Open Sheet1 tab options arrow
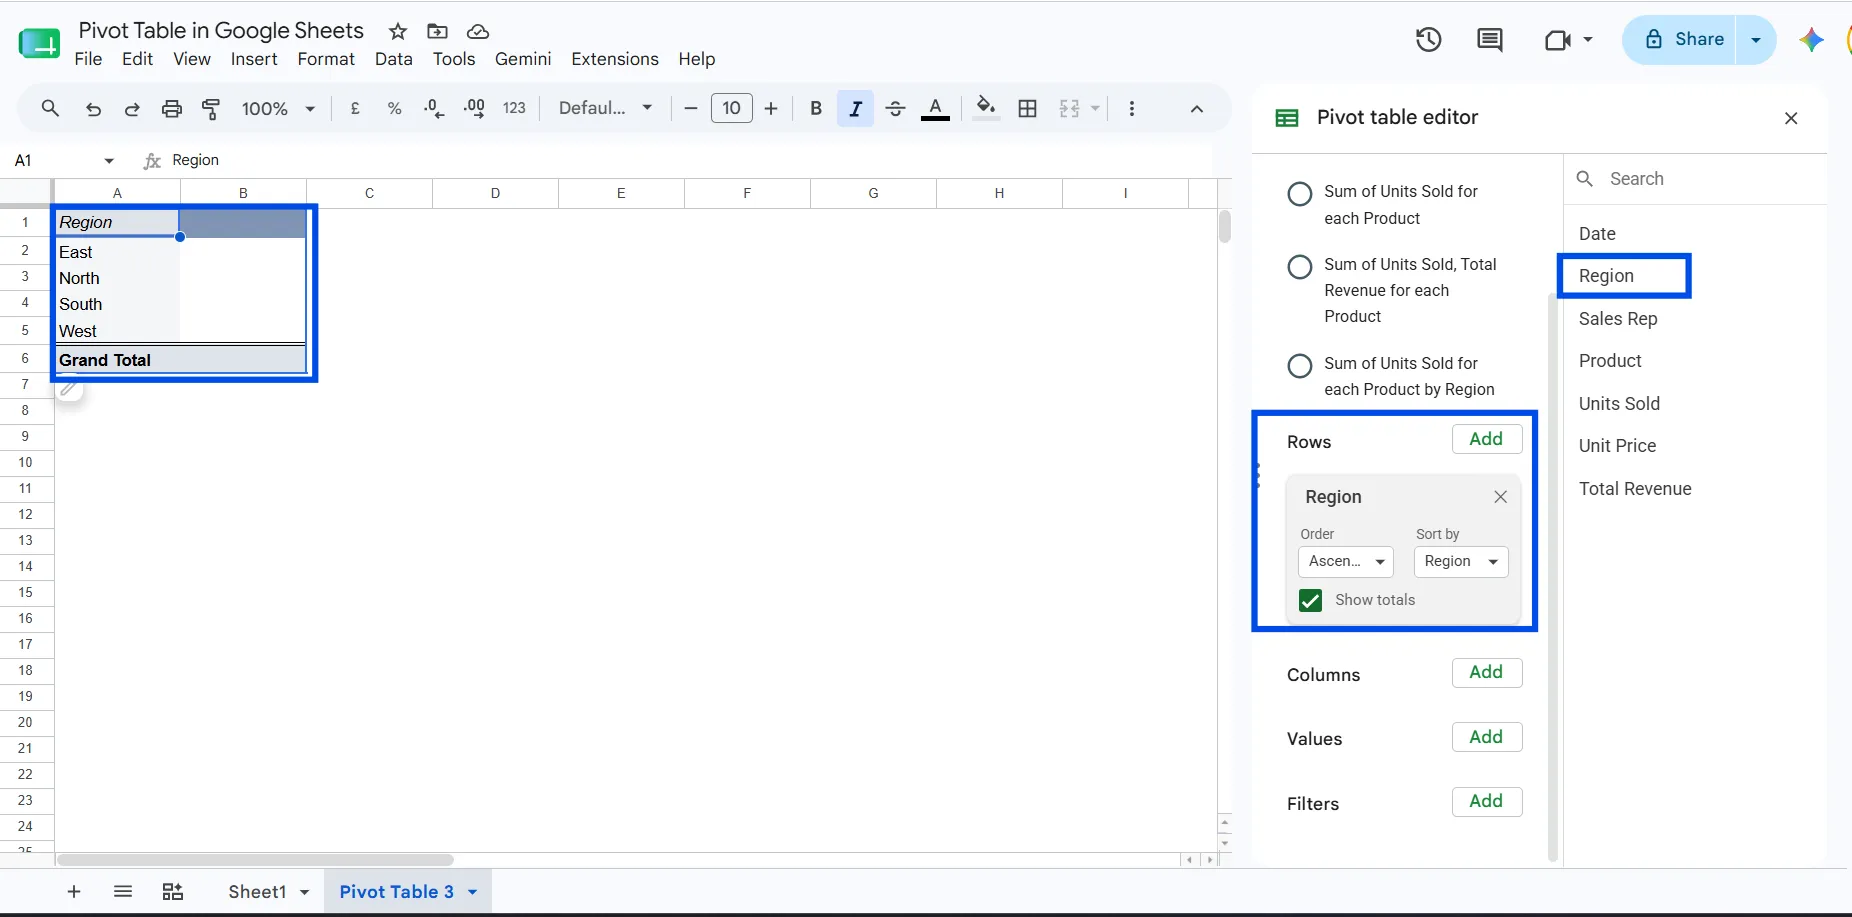 [x=304, y=892]
